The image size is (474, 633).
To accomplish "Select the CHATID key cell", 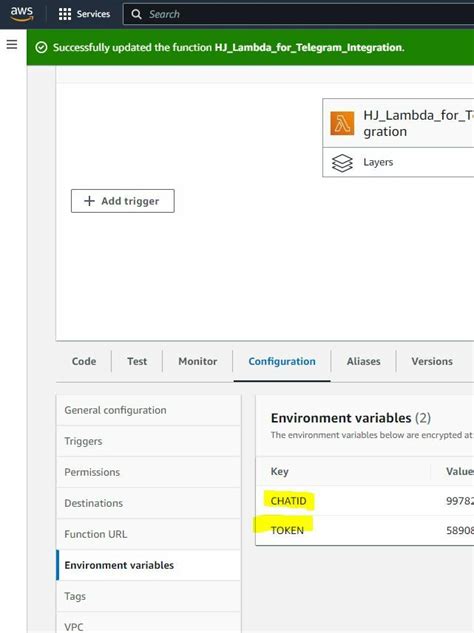I will coord(288,501).
